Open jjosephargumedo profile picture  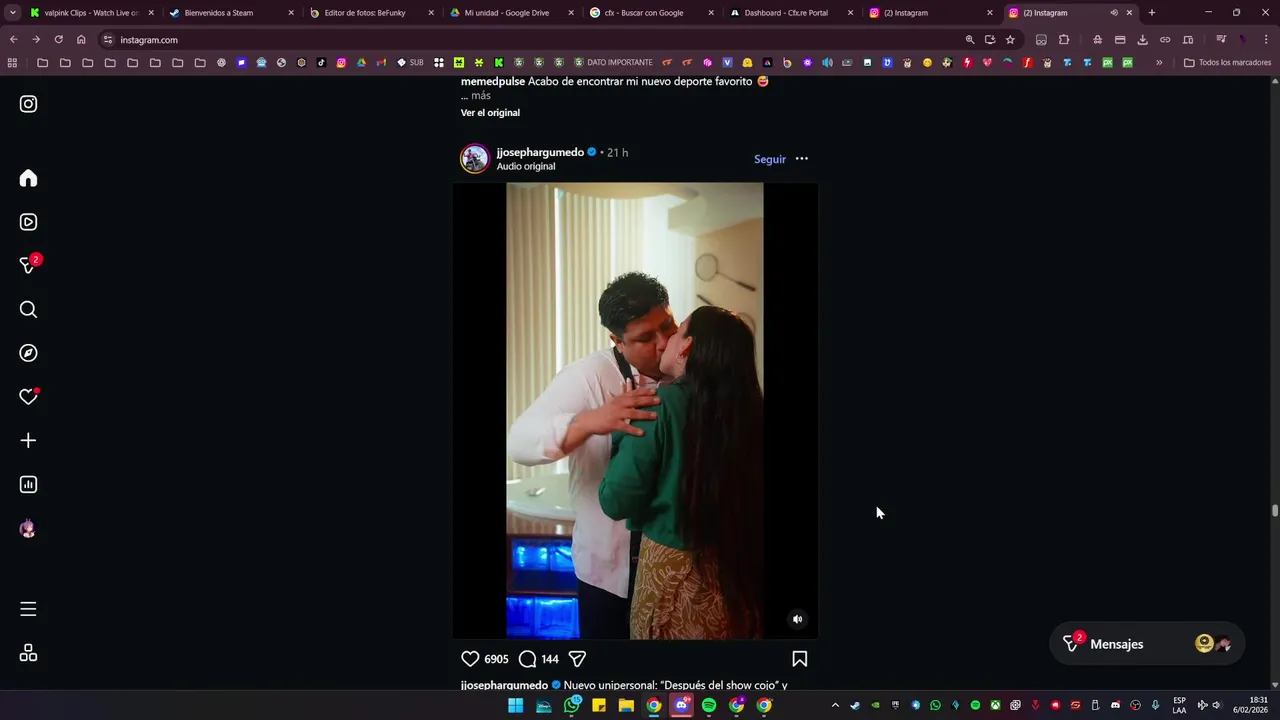click(475, 158)
